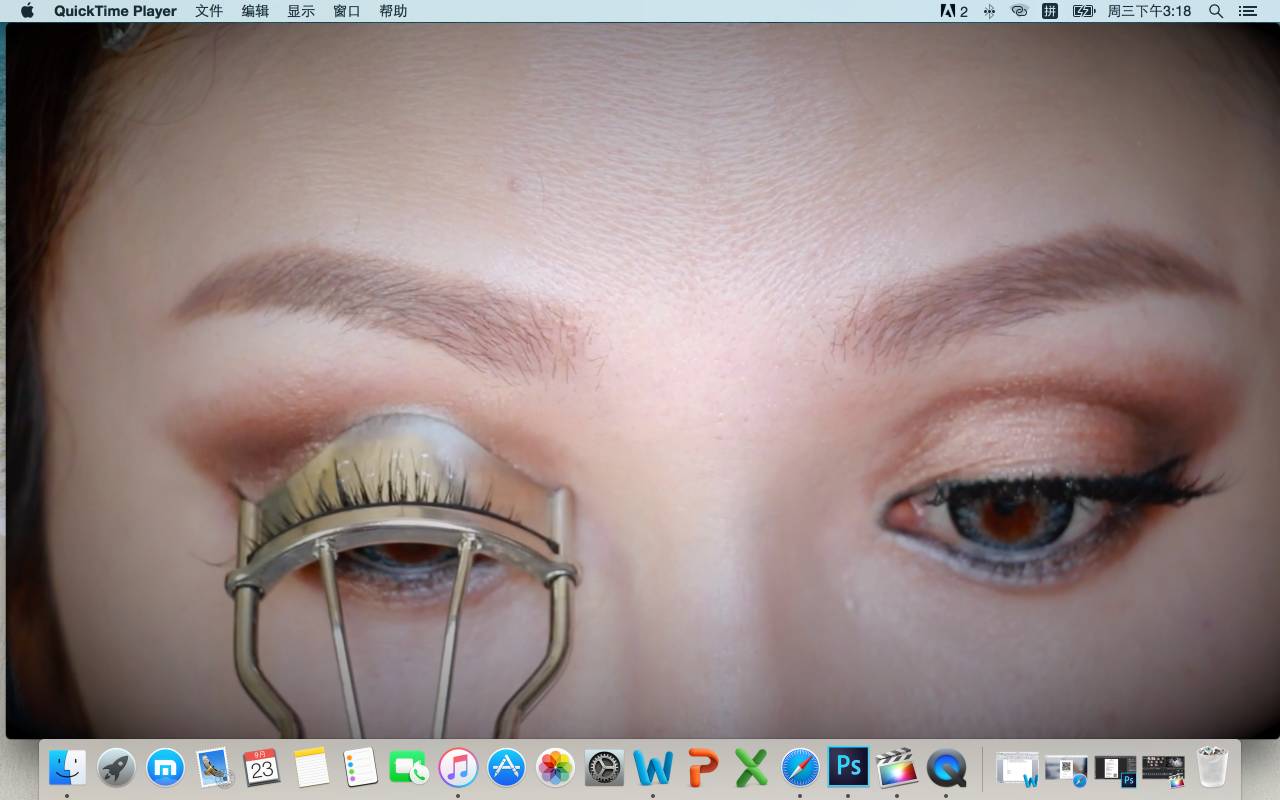
Task: Click the clock showing 周三下午3:18
Action: pyautogui.click(x=1149, y=11)
